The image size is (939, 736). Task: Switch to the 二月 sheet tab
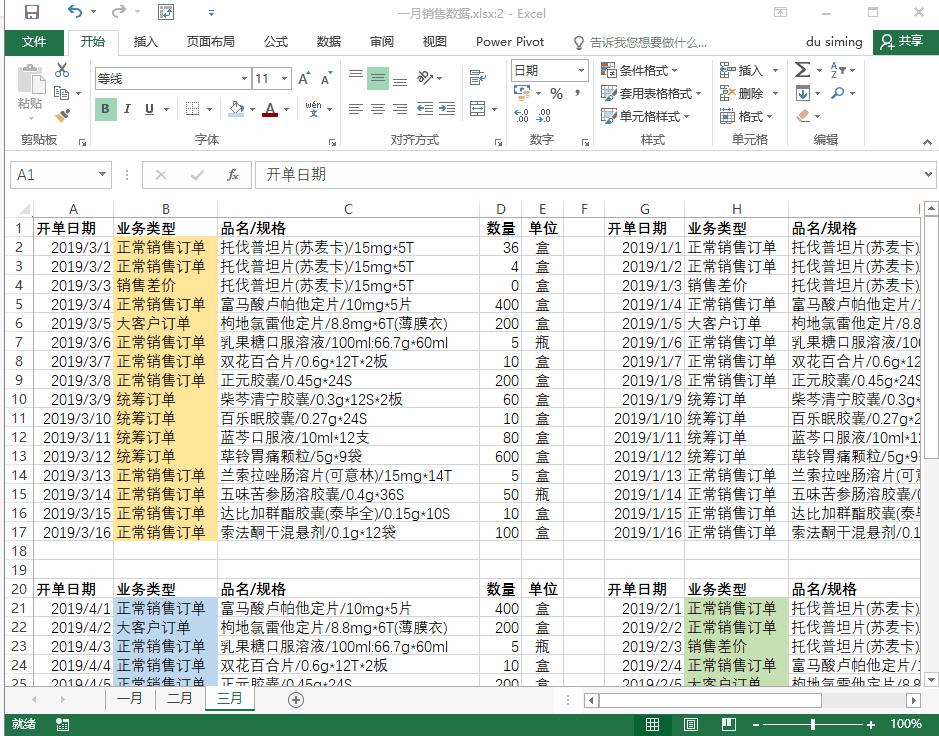179,699
